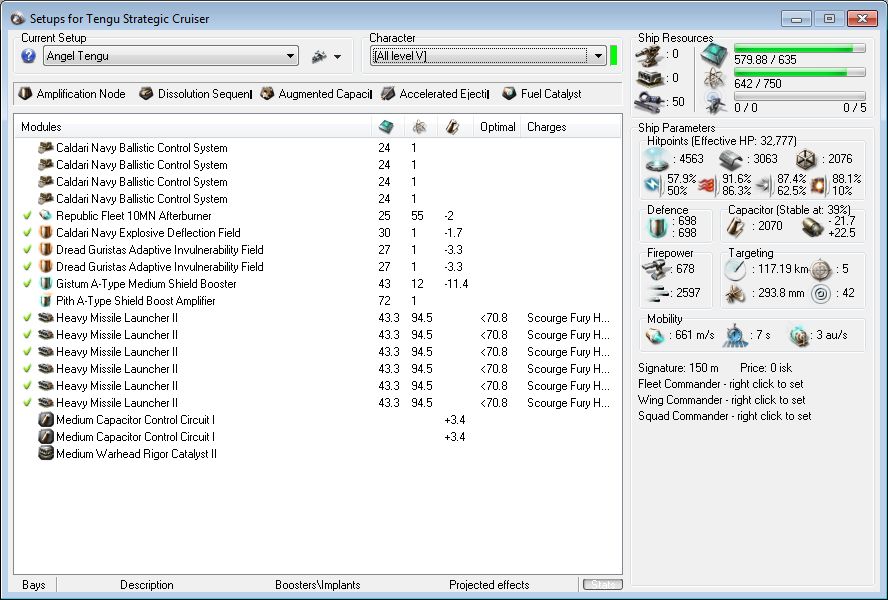This screenshot has width=888, height=600.
Task: Toggle check on first Dread Guristas Adaptive Invulnerability Field
Action: (27, 250)
